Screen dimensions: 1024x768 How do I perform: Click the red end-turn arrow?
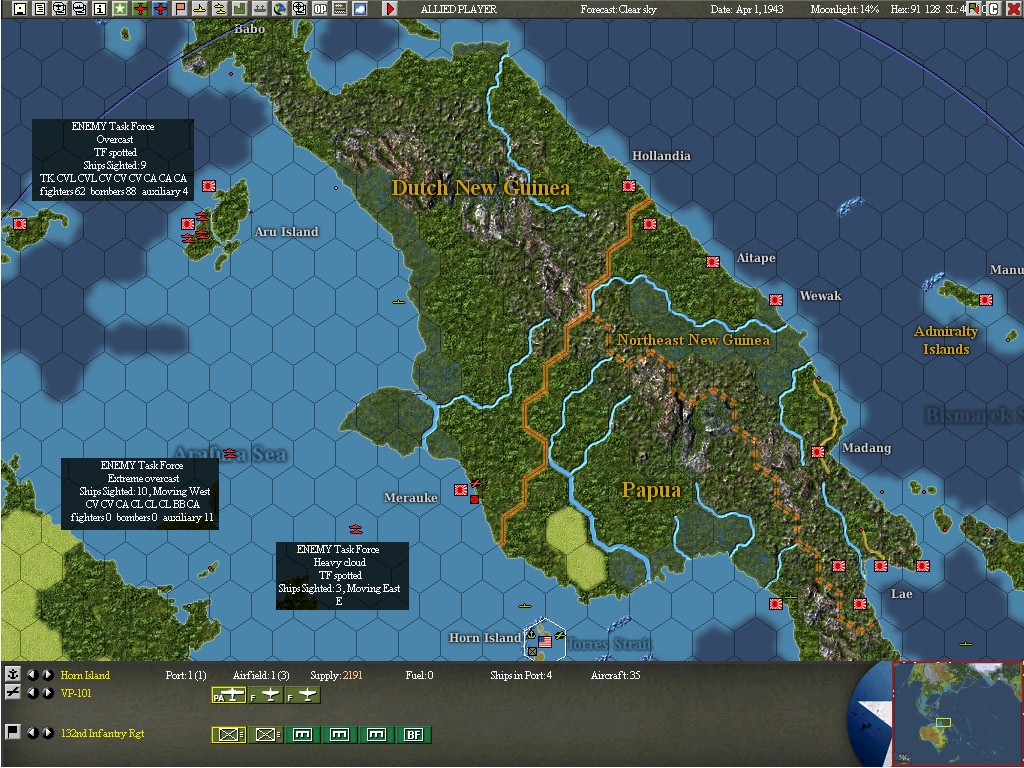click(390, 8)
